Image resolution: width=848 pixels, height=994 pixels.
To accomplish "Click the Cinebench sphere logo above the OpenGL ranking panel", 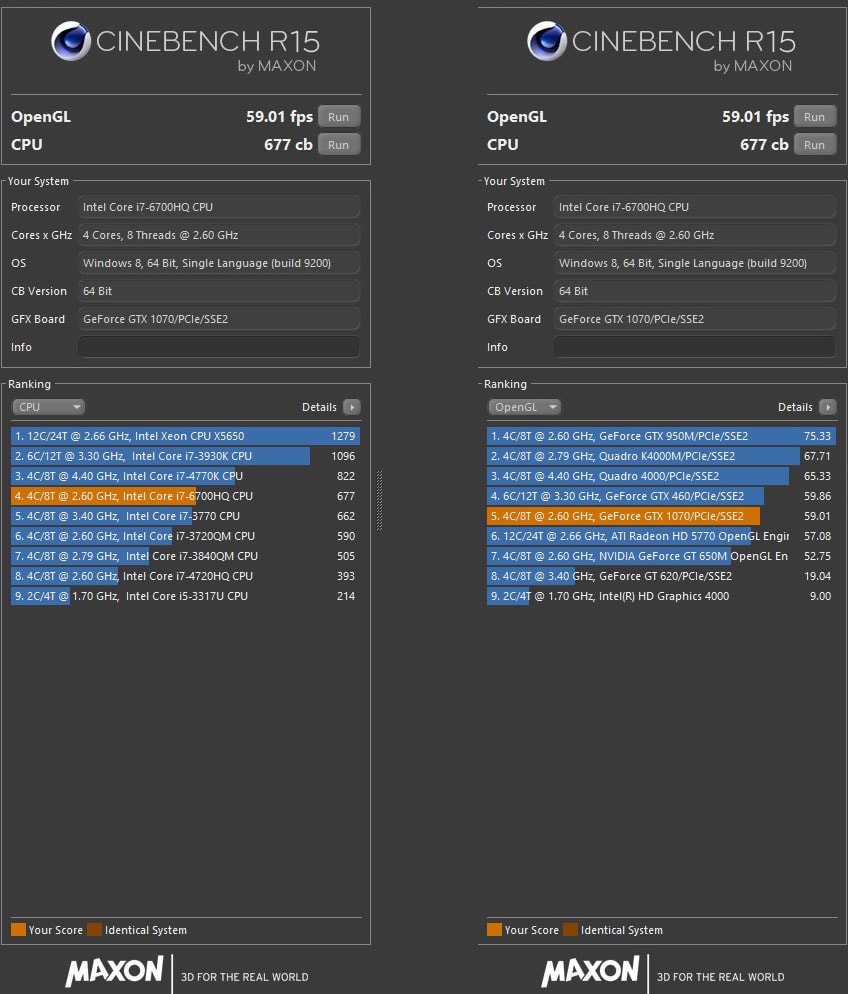I will [546, 42].
